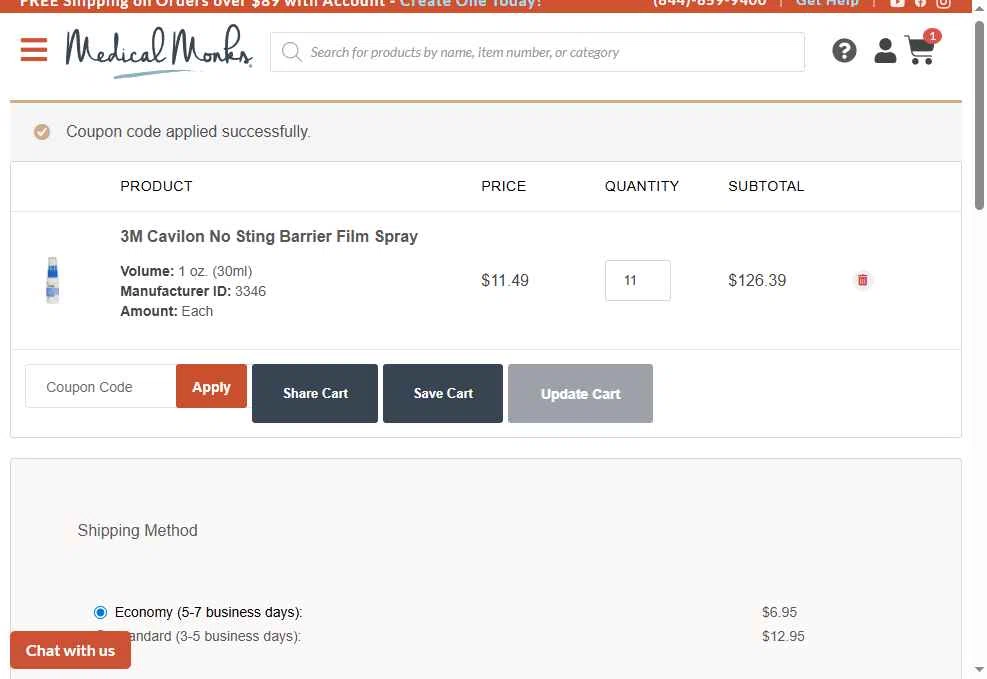Click the Volume: 1 oz. (30ml) text
987x679 pixels.
point(186,271)
